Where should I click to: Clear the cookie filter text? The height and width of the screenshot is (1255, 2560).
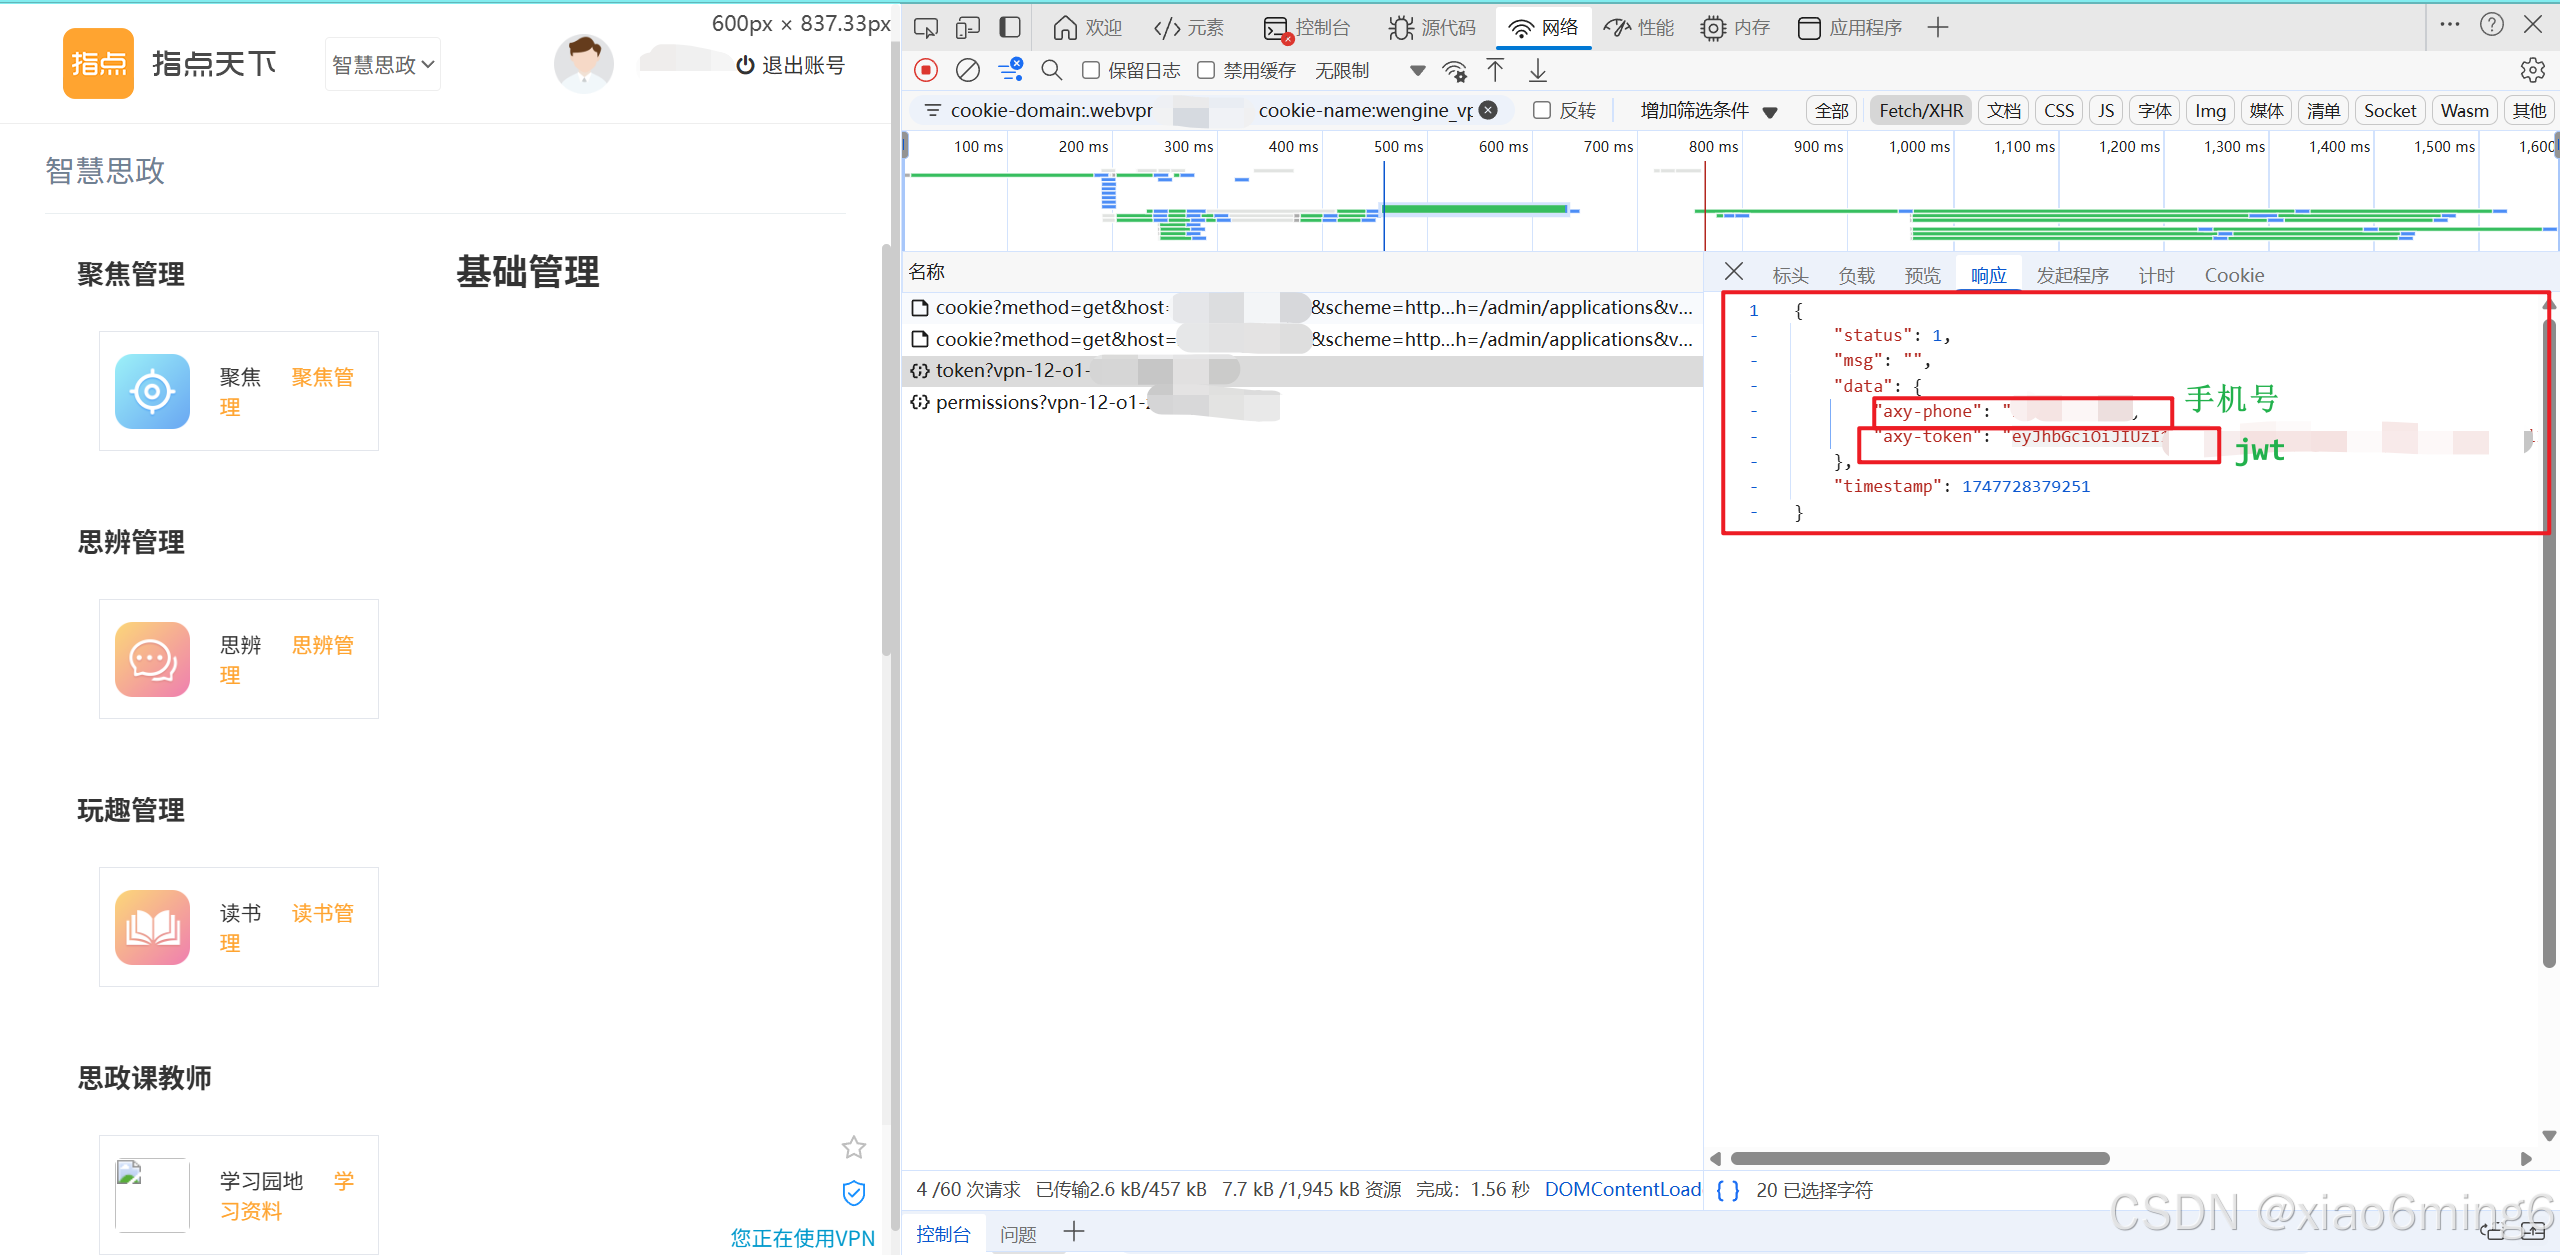(1488, 110)
